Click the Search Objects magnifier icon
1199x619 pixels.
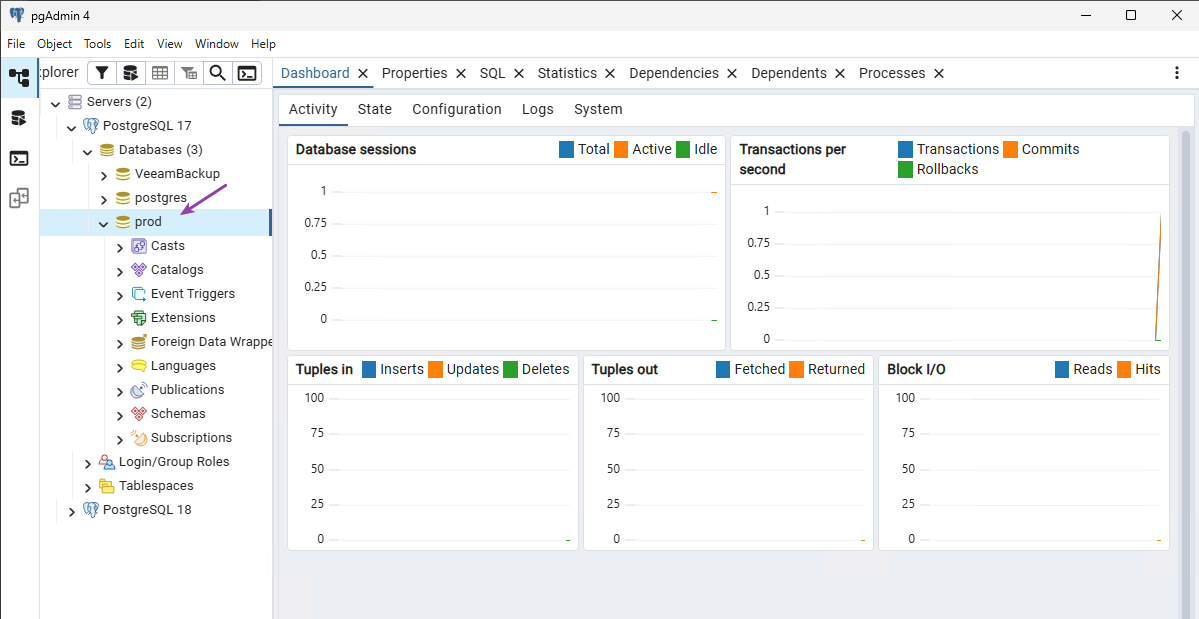pos(218,73)
